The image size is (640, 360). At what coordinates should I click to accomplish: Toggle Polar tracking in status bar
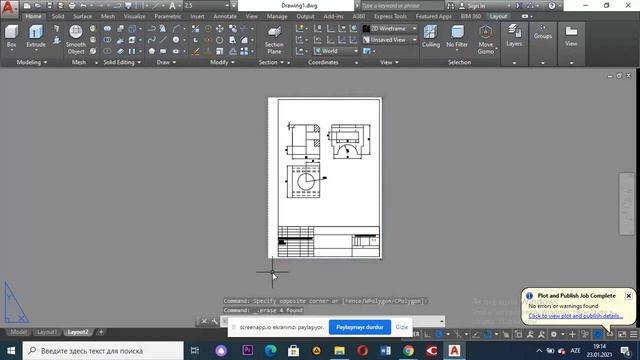click(439, 334)
